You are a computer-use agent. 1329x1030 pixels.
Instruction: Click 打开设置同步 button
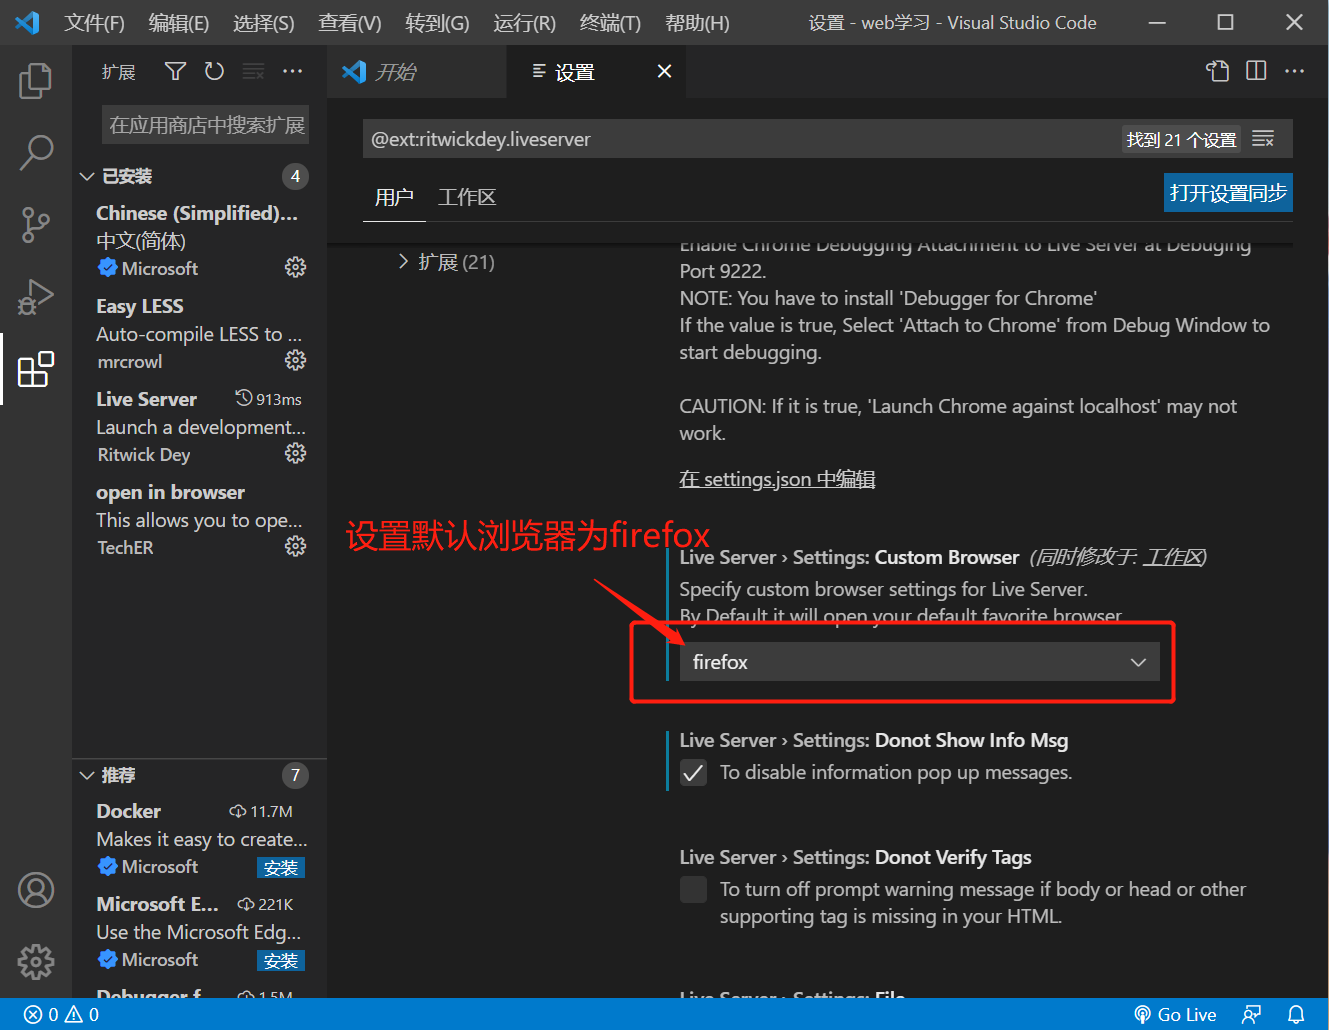click(1228, 193)
